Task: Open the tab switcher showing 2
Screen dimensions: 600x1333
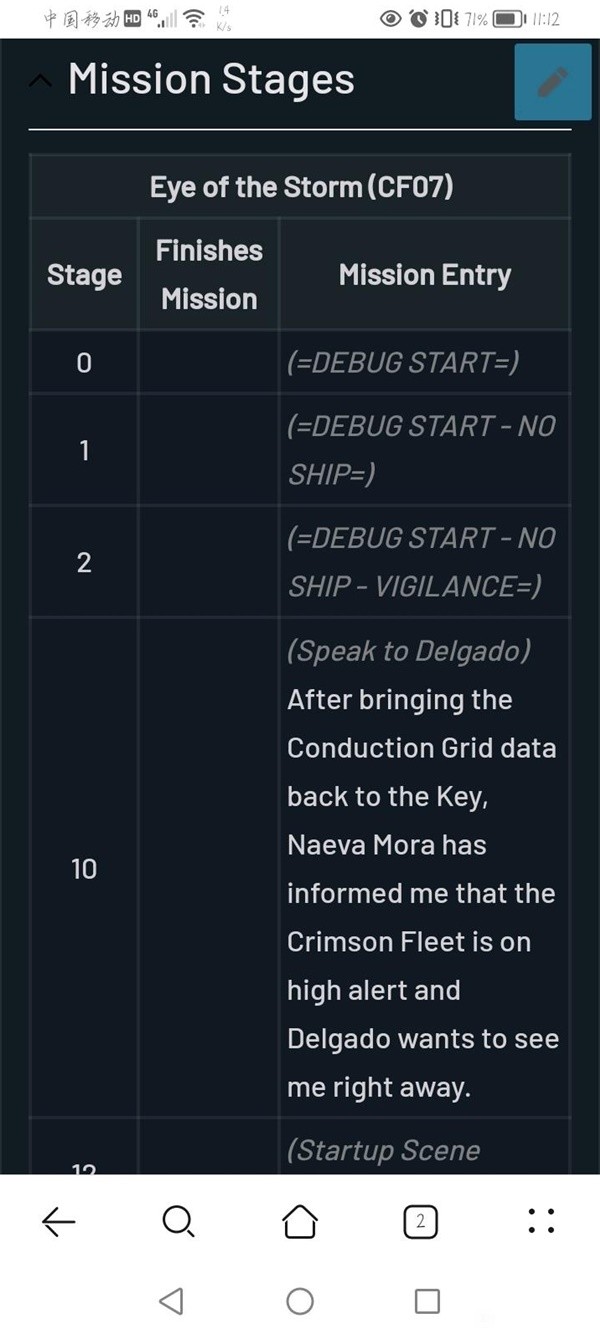Action: pyautogui.click(x=420, y=1221)
